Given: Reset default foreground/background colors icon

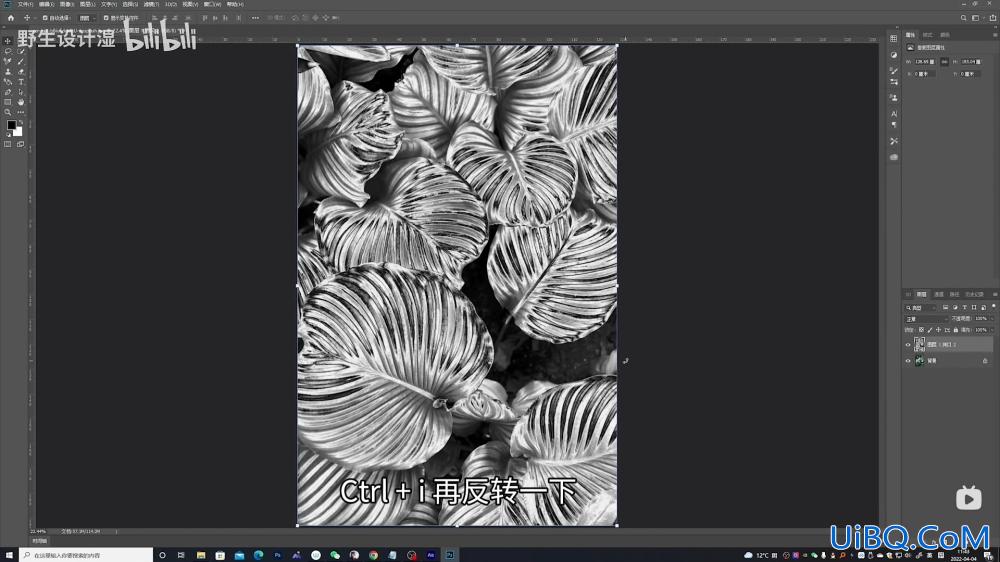Looking at the screenshot, I should (x=9, y=135).
